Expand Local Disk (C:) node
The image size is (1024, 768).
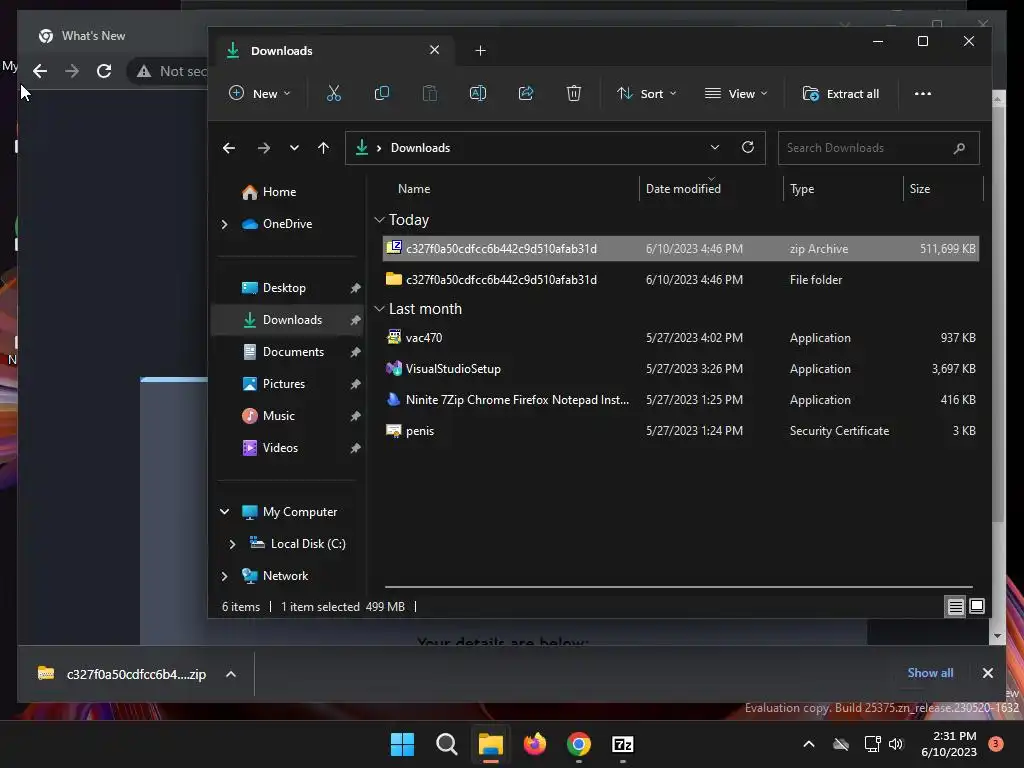(x=232, y=544)
